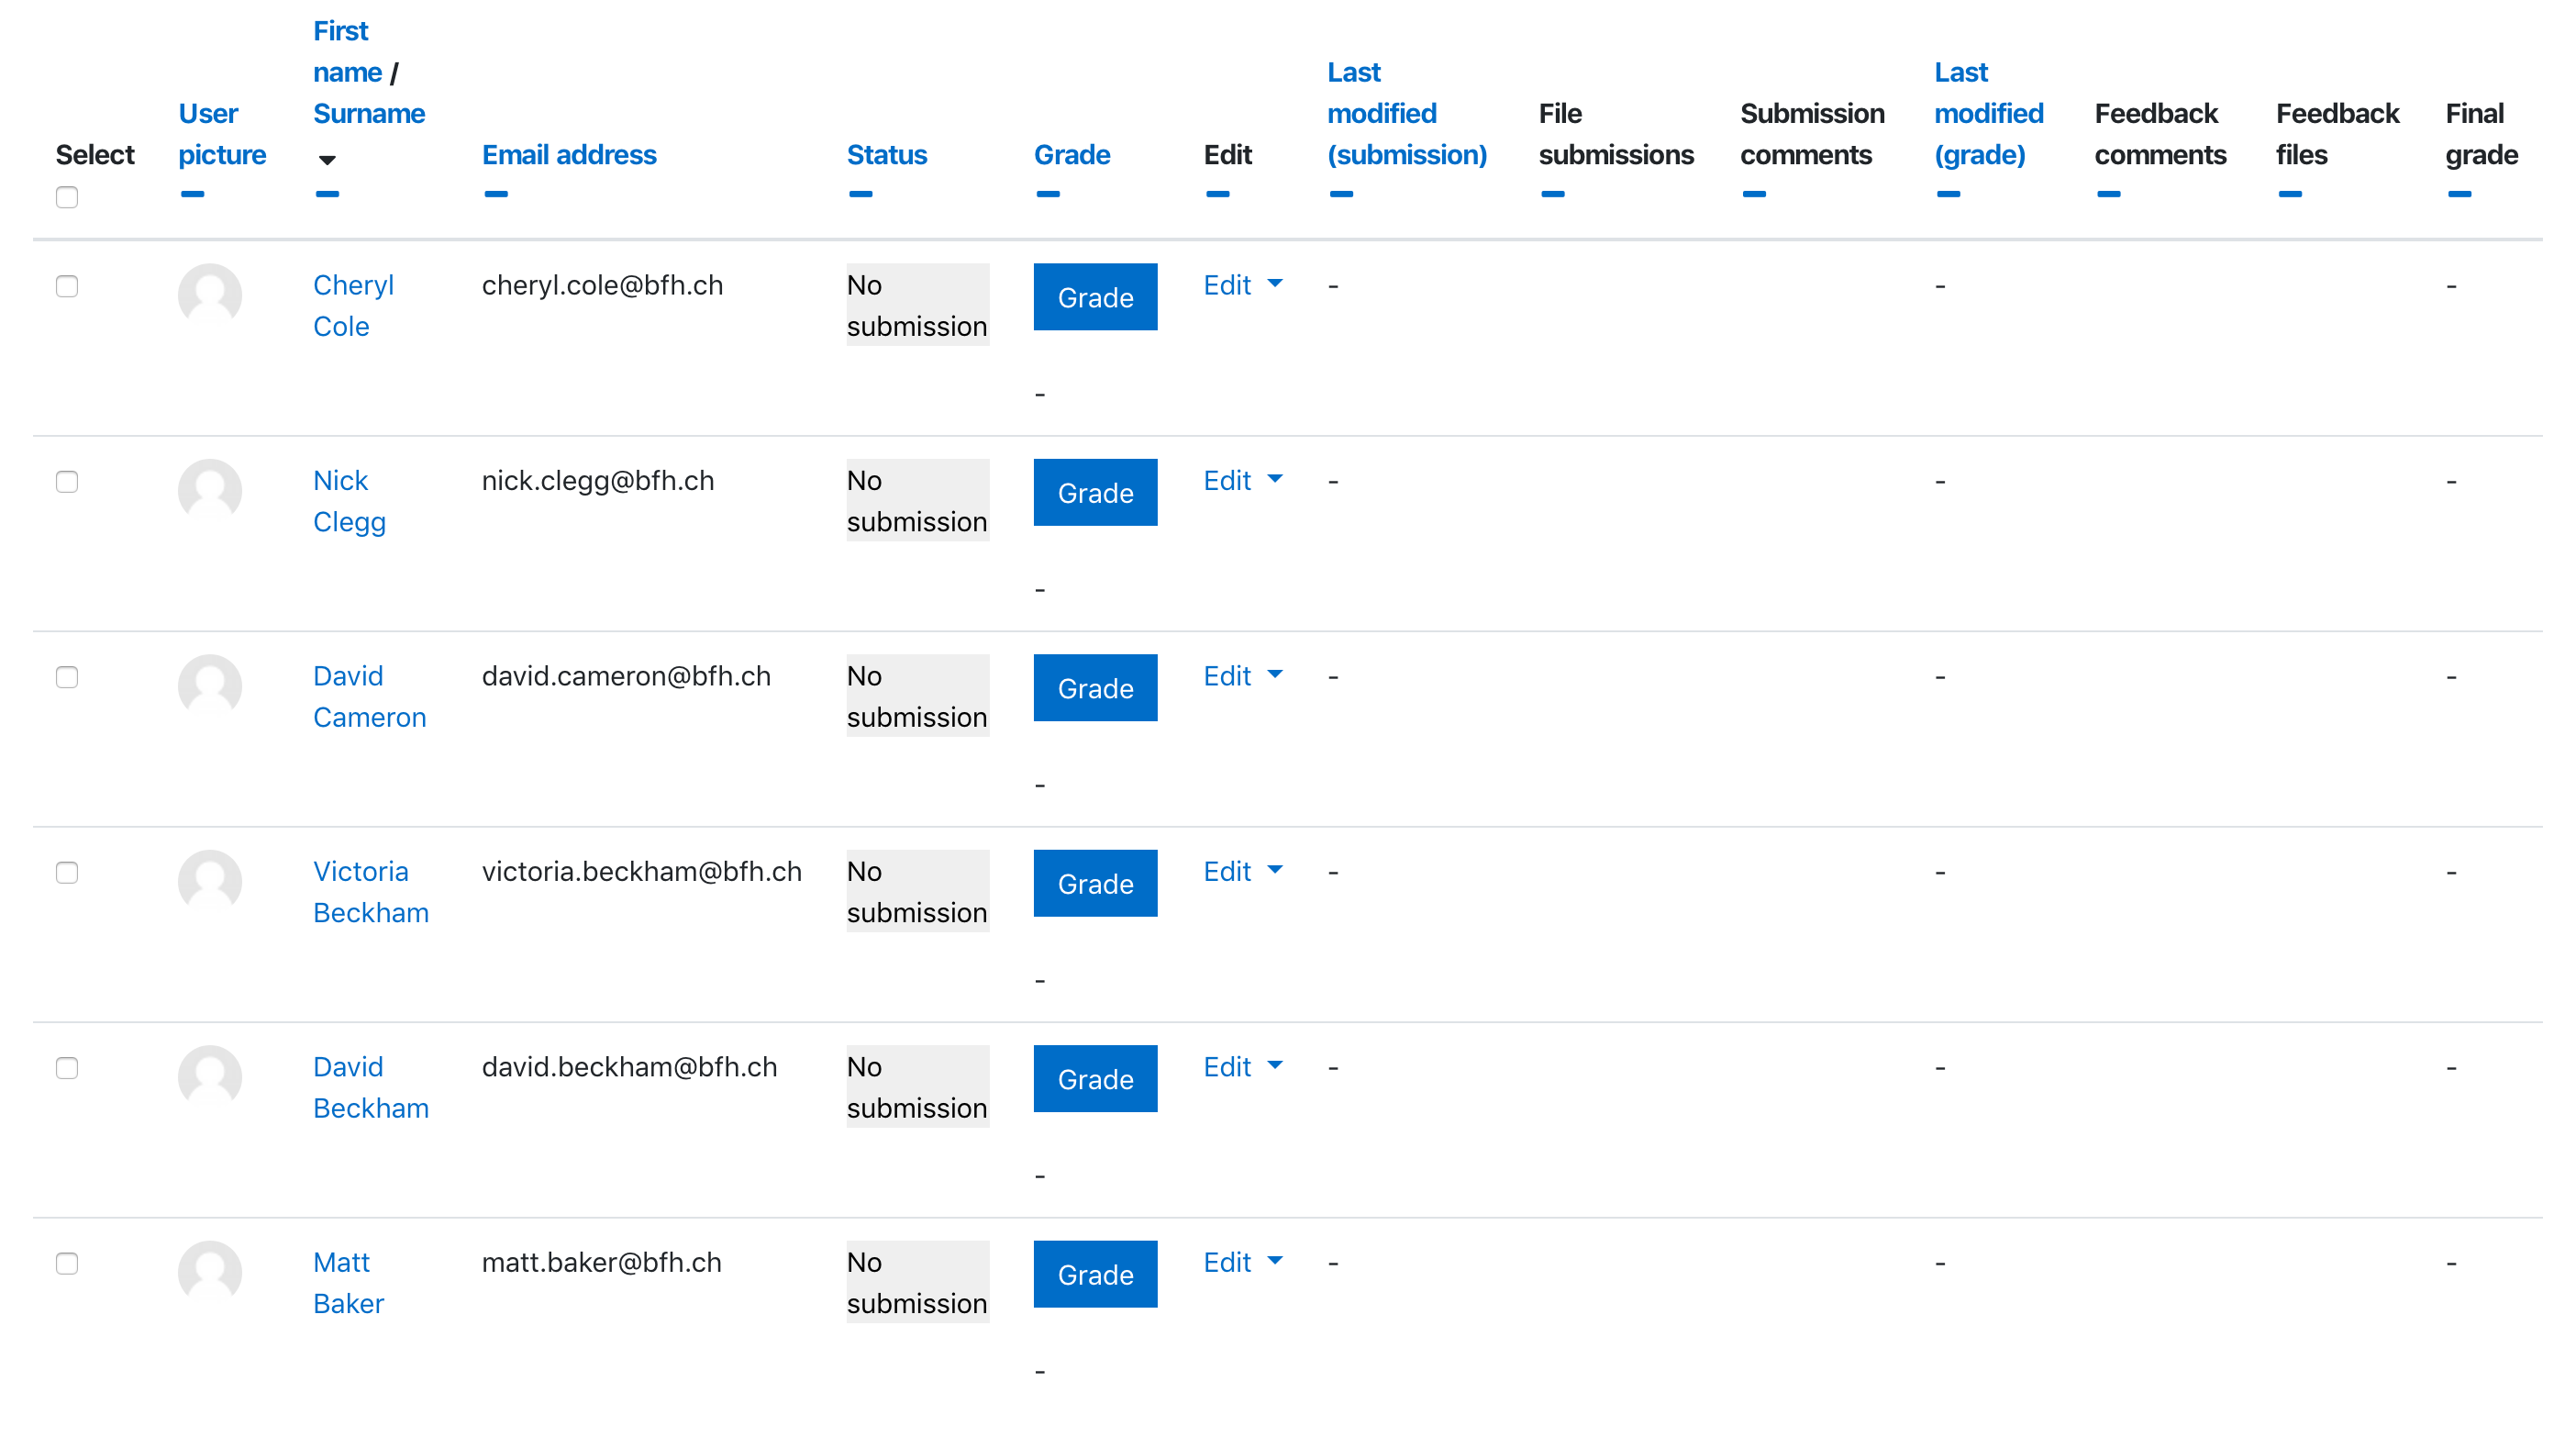Viewport: 2576px width, 1437px height.
Task: Open David Cameron's user picture
Action: [210, 686]
